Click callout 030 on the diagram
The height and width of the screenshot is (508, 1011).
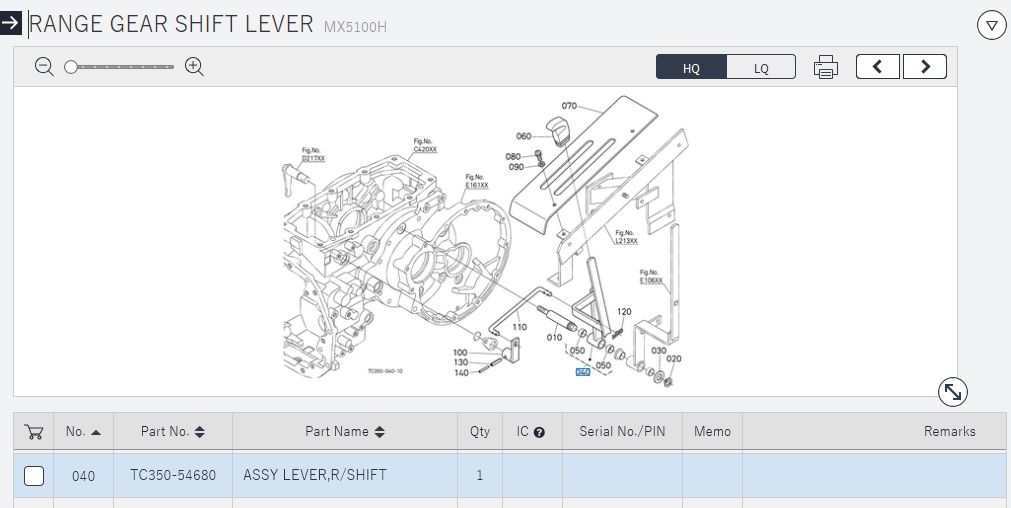click(658, 351)
